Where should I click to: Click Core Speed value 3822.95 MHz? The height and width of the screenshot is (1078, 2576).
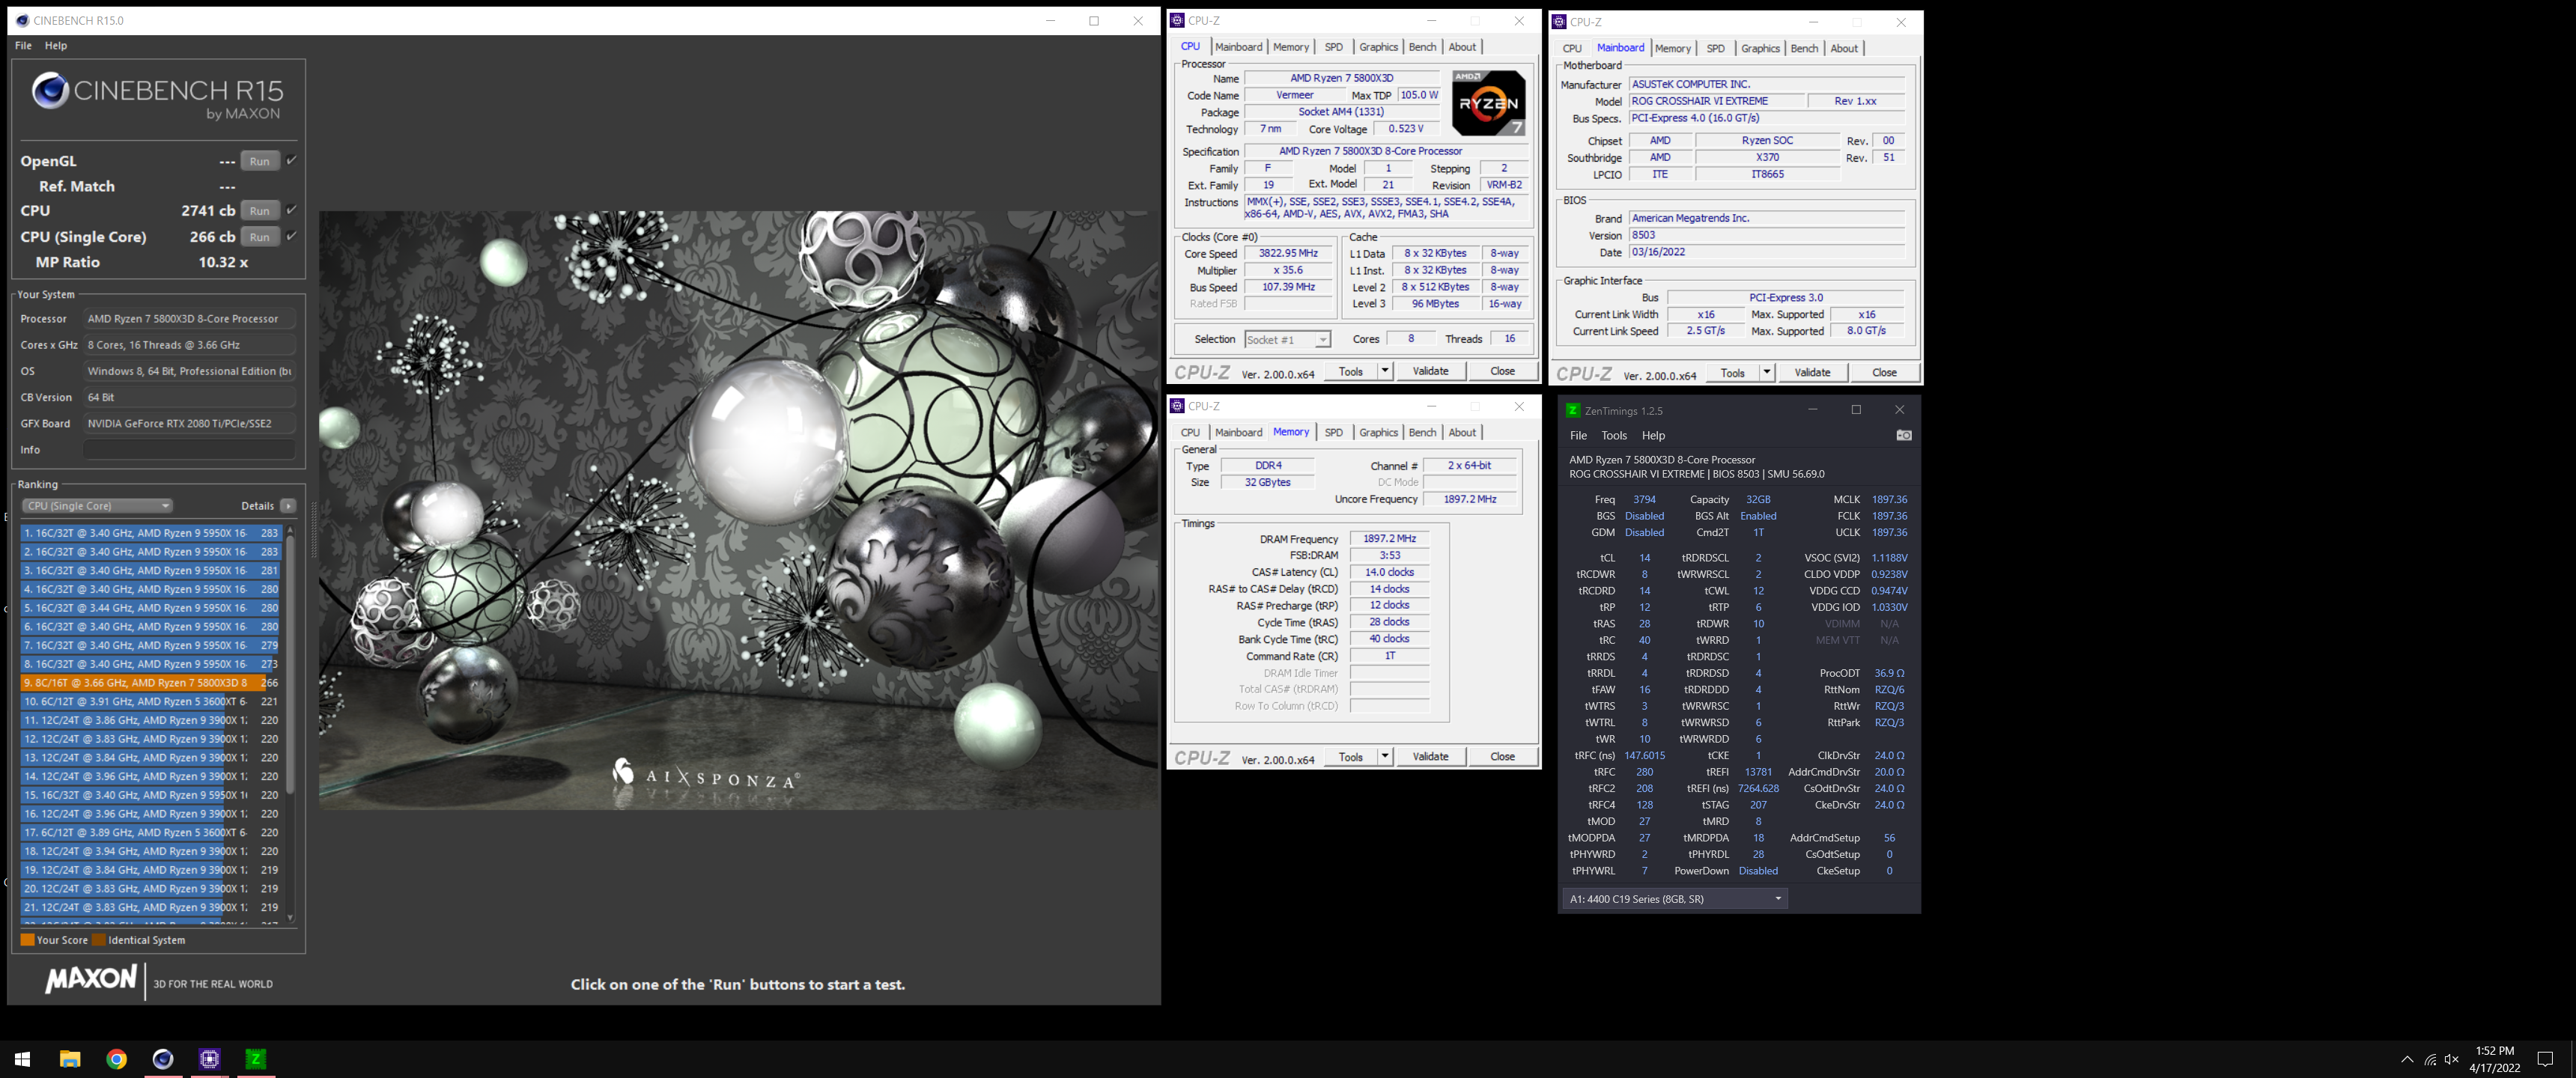[1288, 254]
